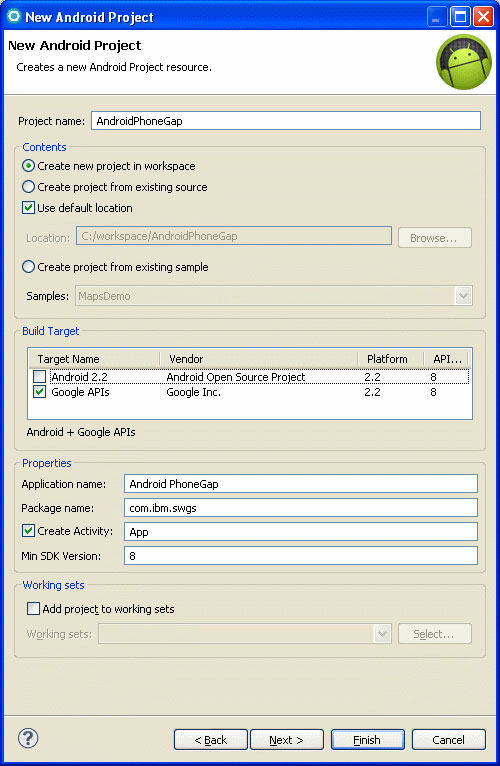Go back with the Back button
Image resolution: width=500 pixels, height=766 pixels.
[x=211, y=740]
